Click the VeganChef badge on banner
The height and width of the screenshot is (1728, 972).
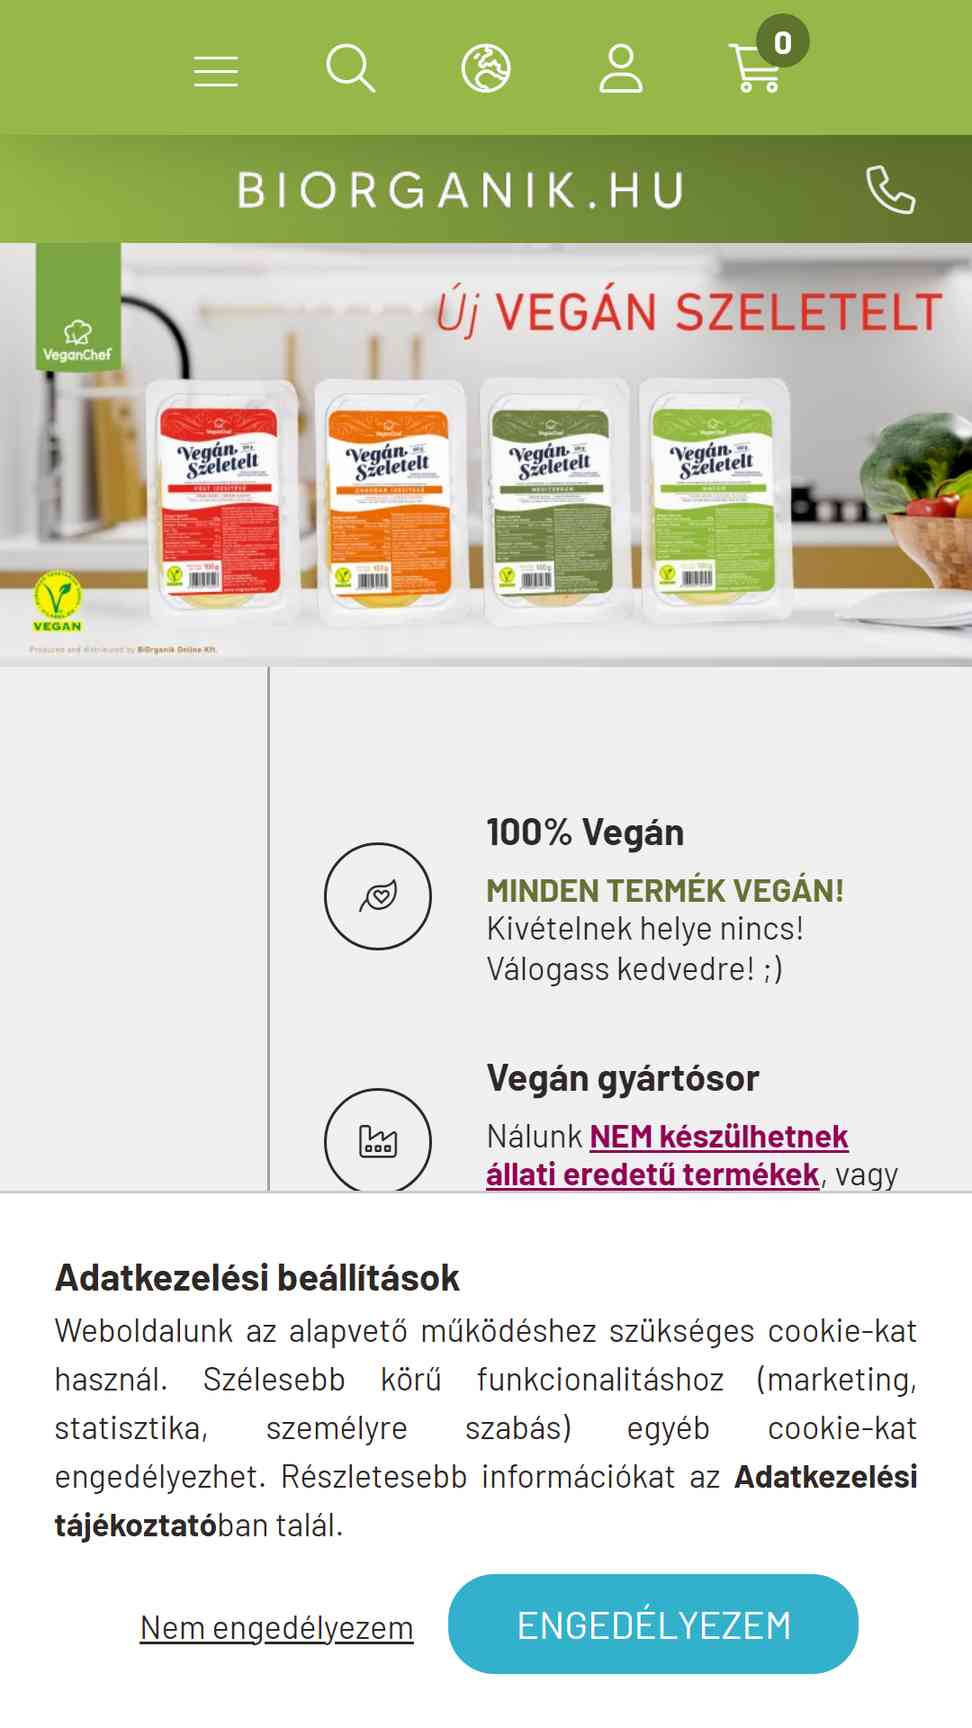pos(78,307)
